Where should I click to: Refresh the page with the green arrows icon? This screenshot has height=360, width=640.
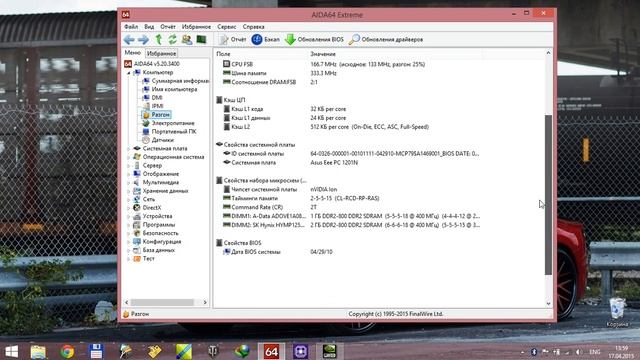click(173, 39)
